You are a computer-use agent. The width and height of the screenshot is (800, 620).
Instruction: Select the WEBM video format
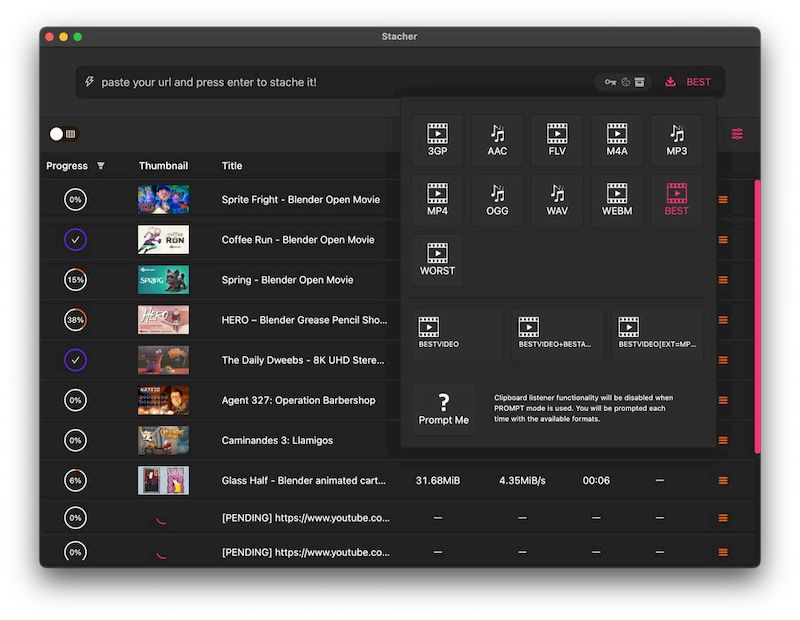tap(617, 199)
